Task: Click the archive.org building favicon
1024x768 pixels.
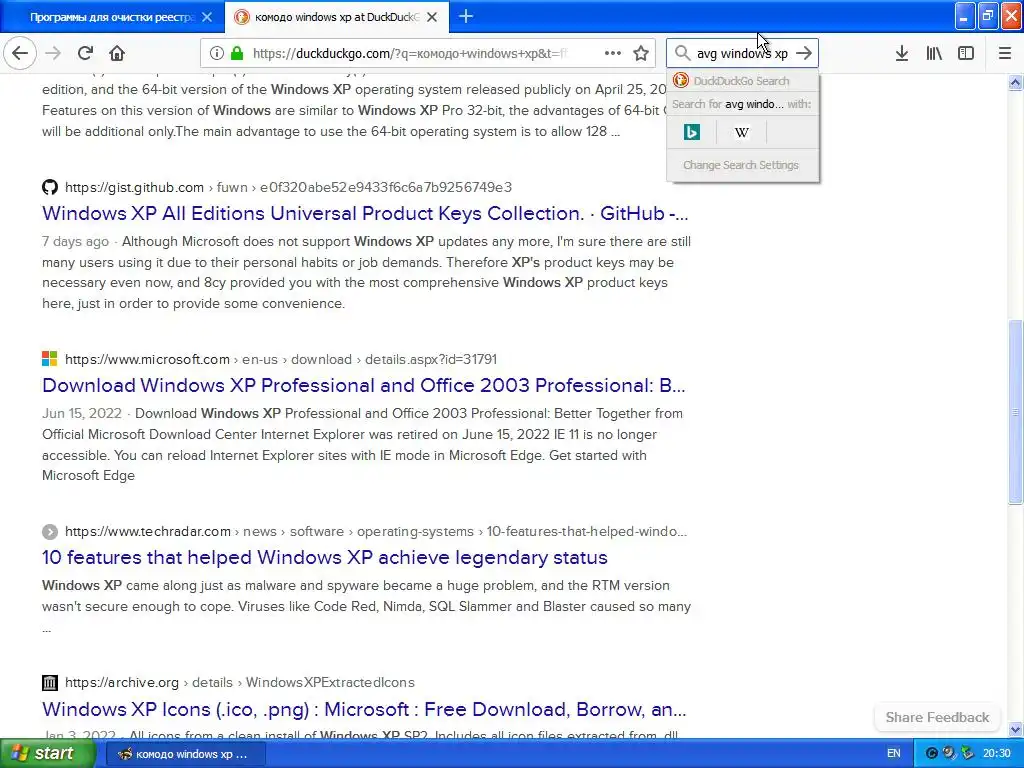Action: pyautogui.click(x=50, y=682)
